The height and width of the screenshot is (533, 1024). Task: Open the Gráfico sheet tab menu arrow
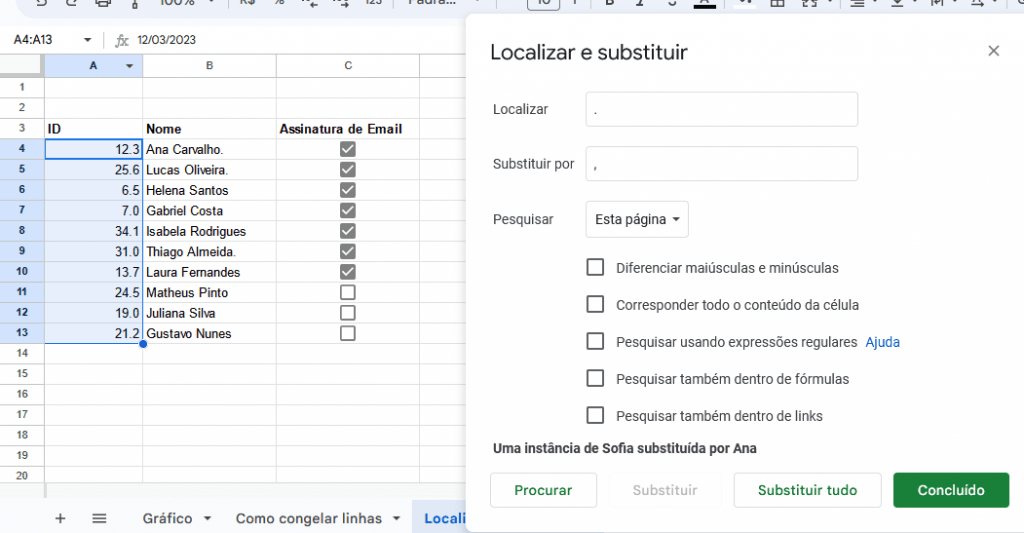pyautogui.click(x=207, y=519)
